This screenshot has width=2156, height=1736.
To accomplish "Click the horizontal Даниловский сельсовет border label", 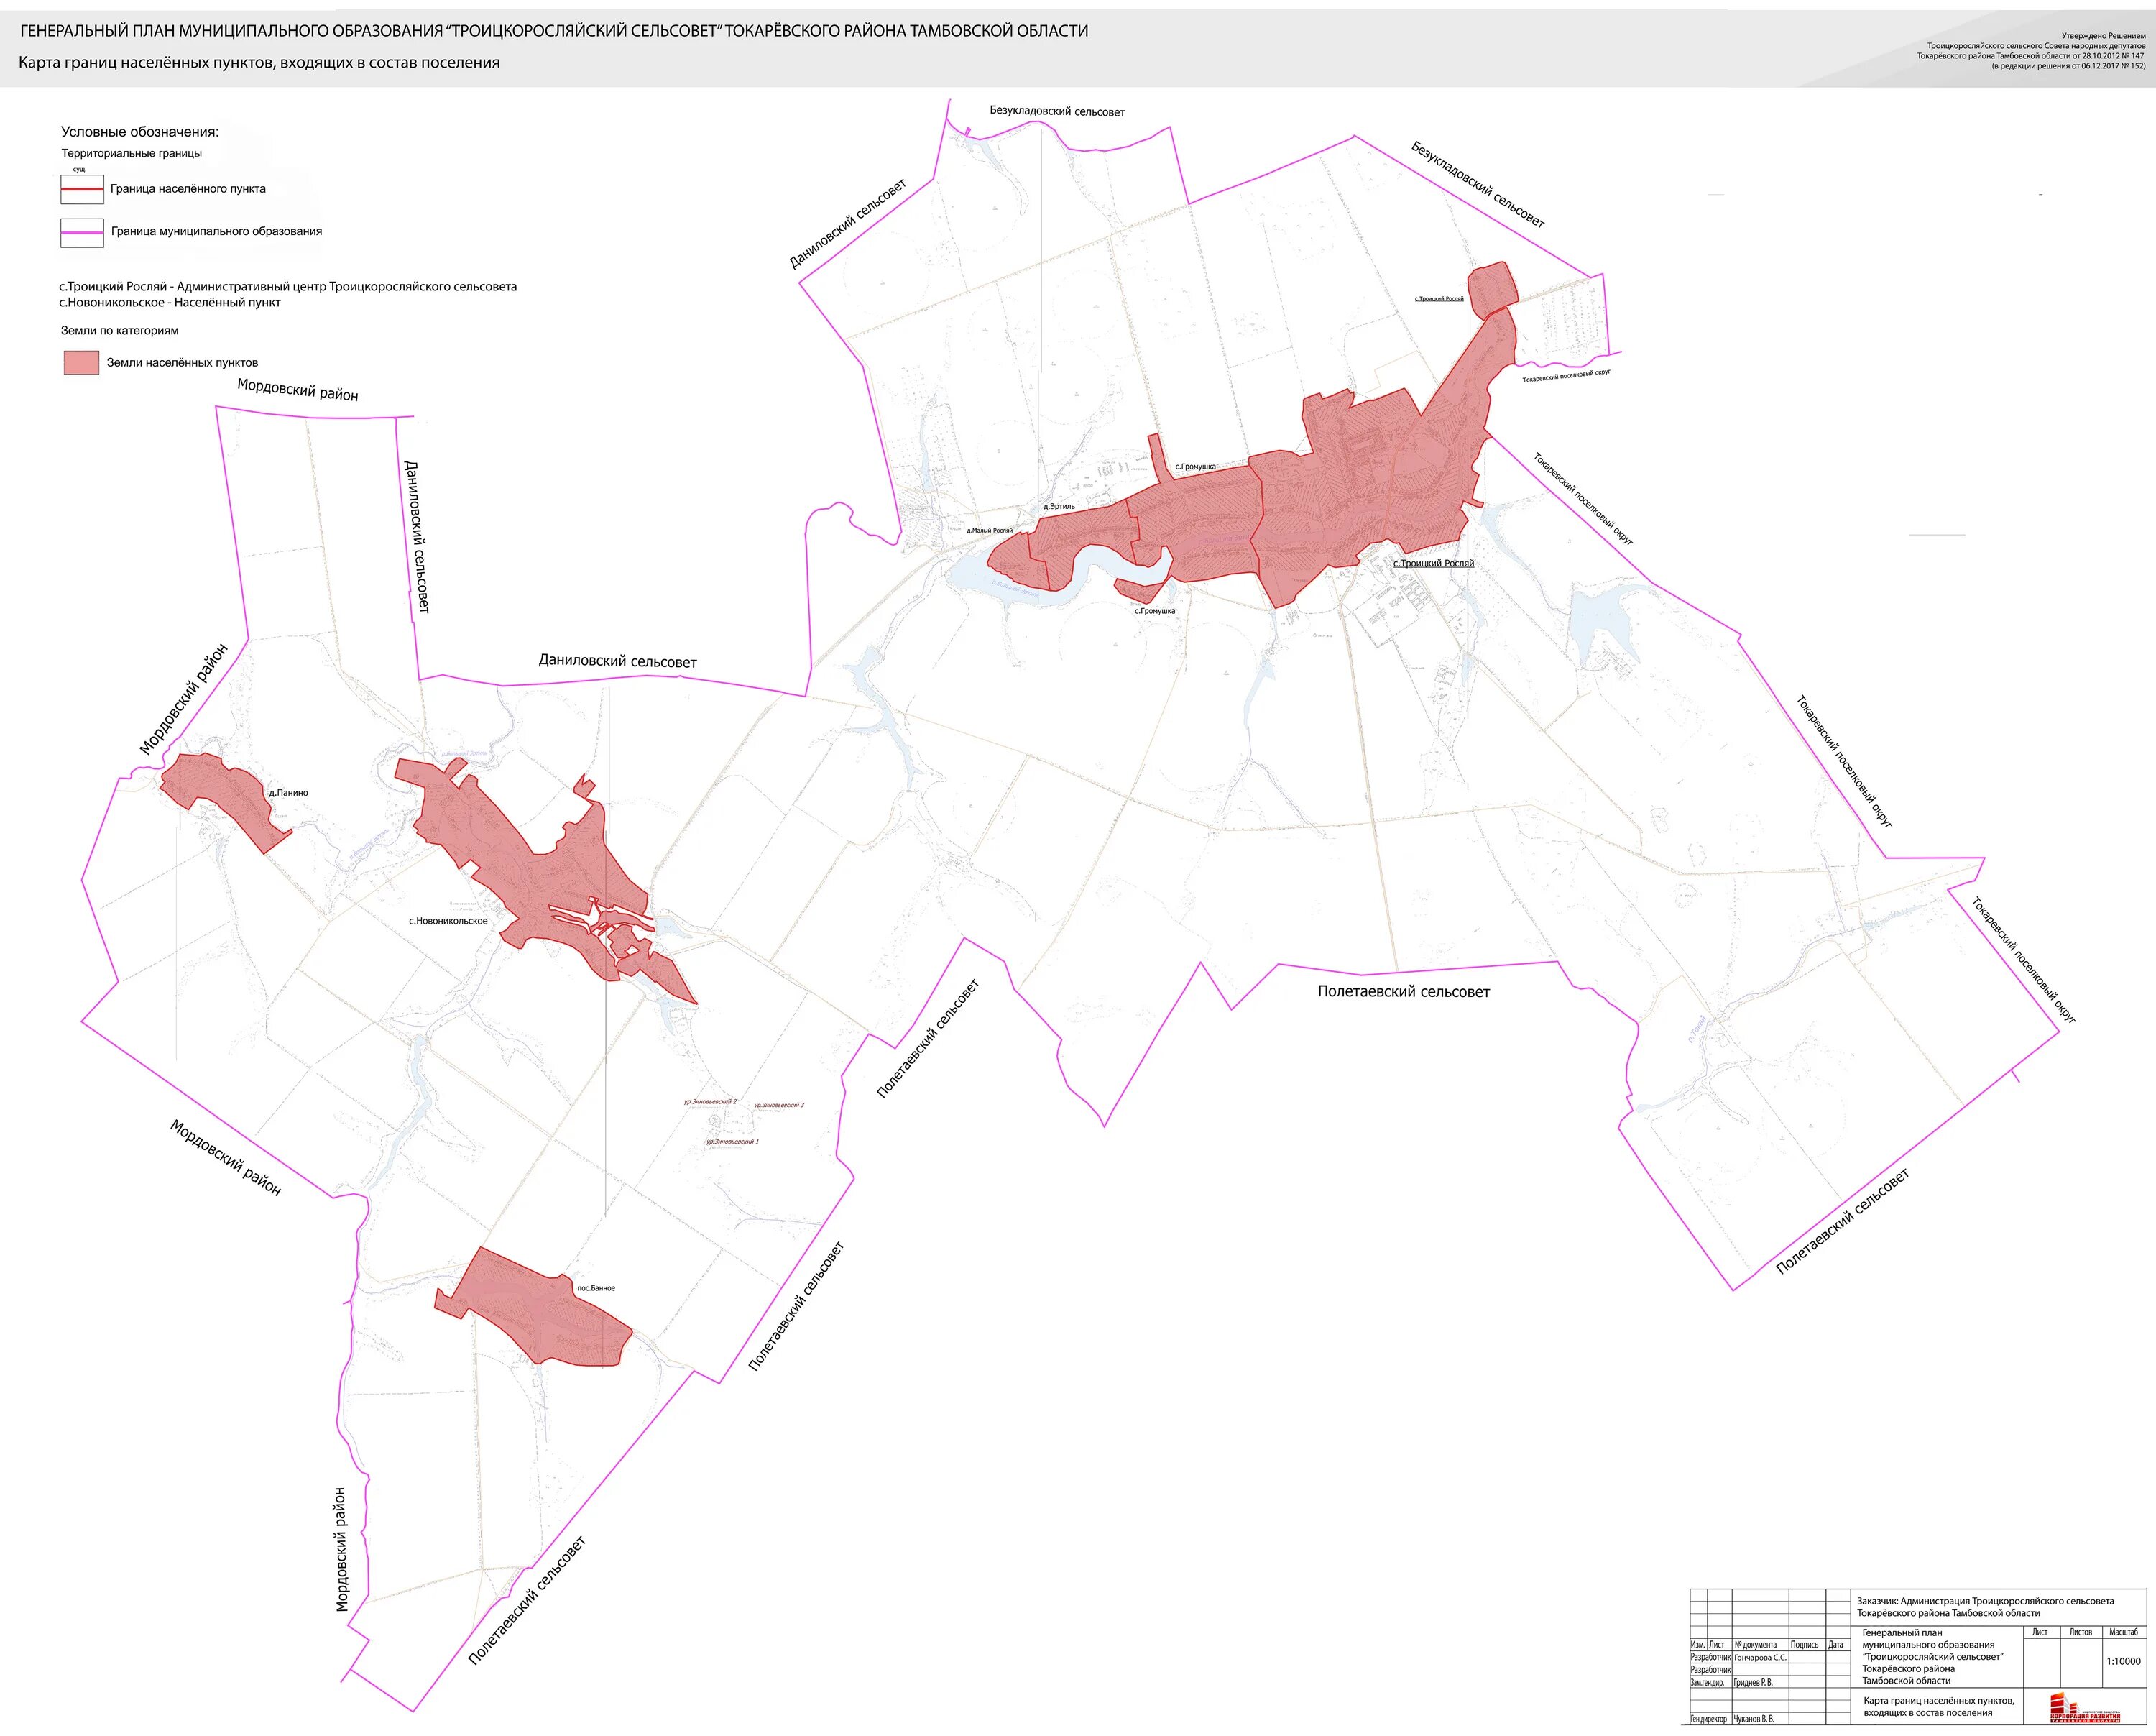I will (x=617, y=661).
